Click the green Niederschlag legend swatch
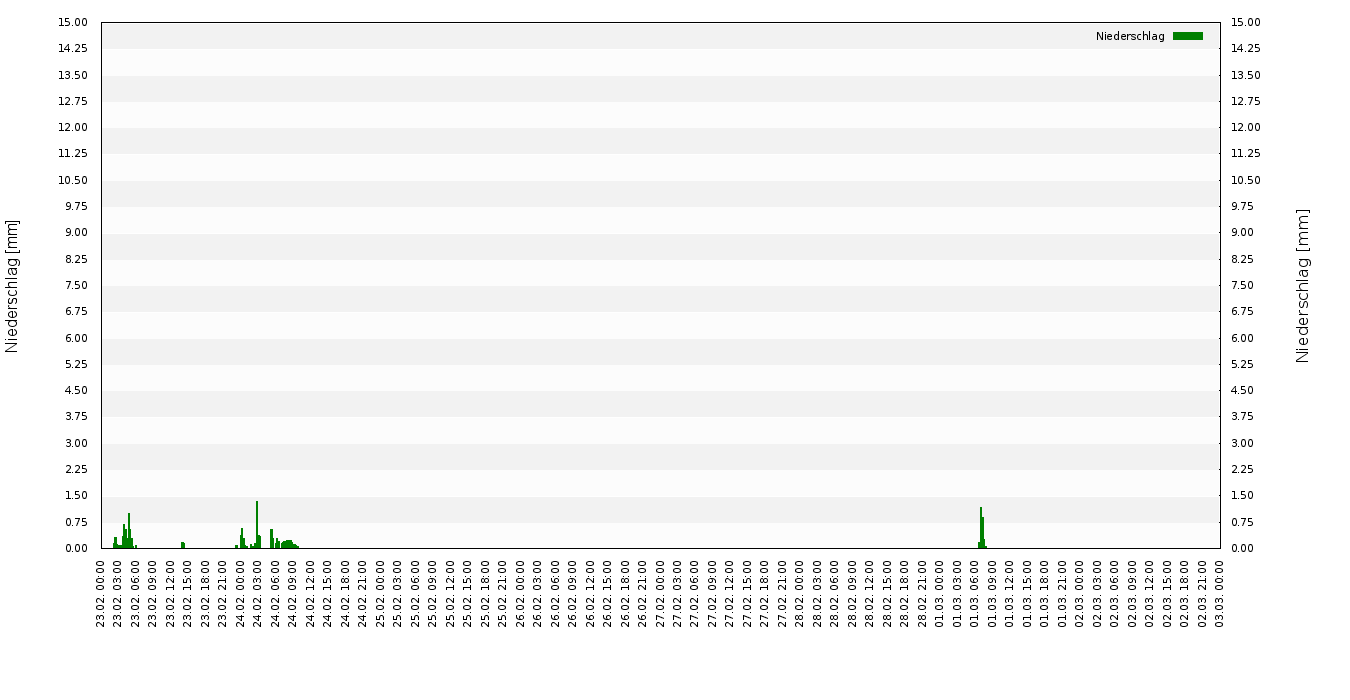Screen dimensions: 1350x700 click(x=1187, y=36)
